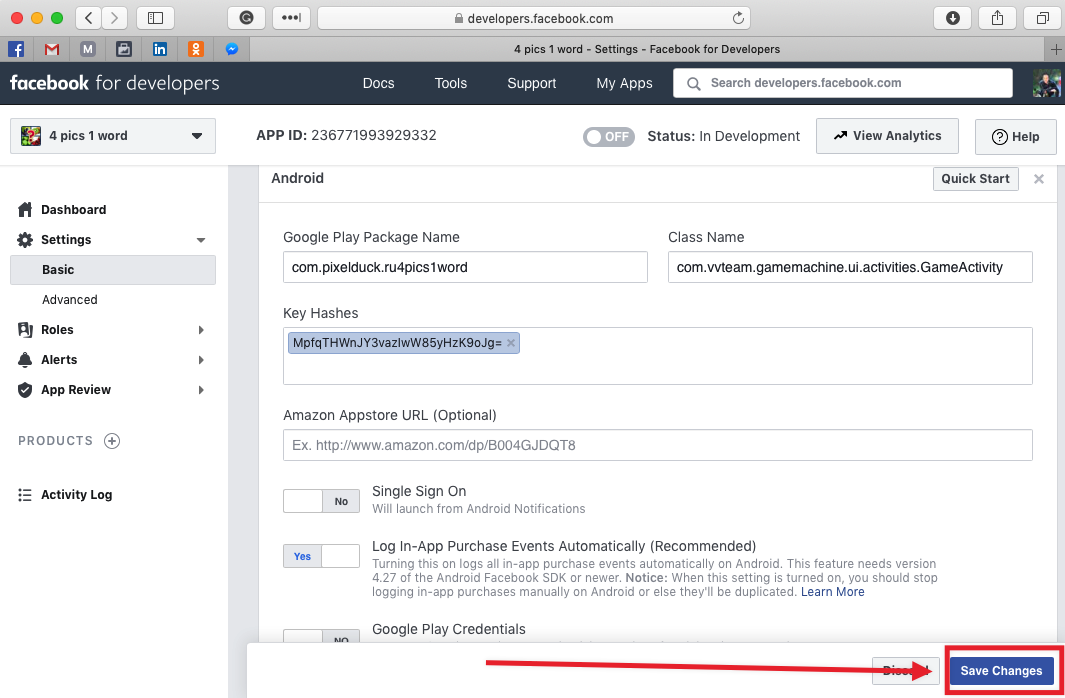The height and width of the screenshot is (698, 1065).
Task: Go back in Safari
Action: (89, 18)
